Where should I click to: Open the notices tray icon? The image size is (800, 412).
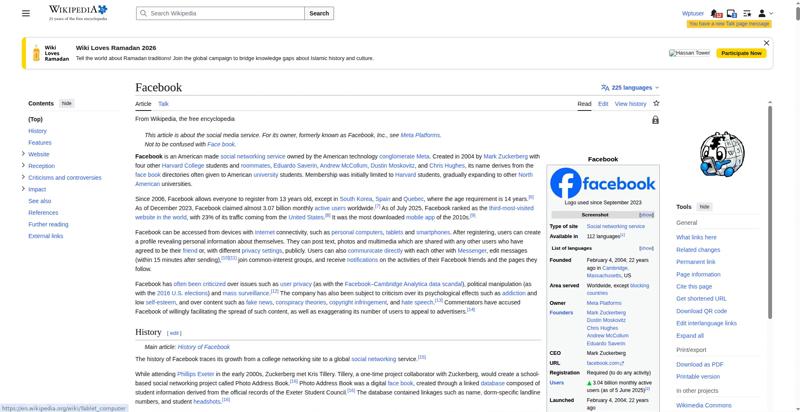pyautogui.click(x=733, y=13)
